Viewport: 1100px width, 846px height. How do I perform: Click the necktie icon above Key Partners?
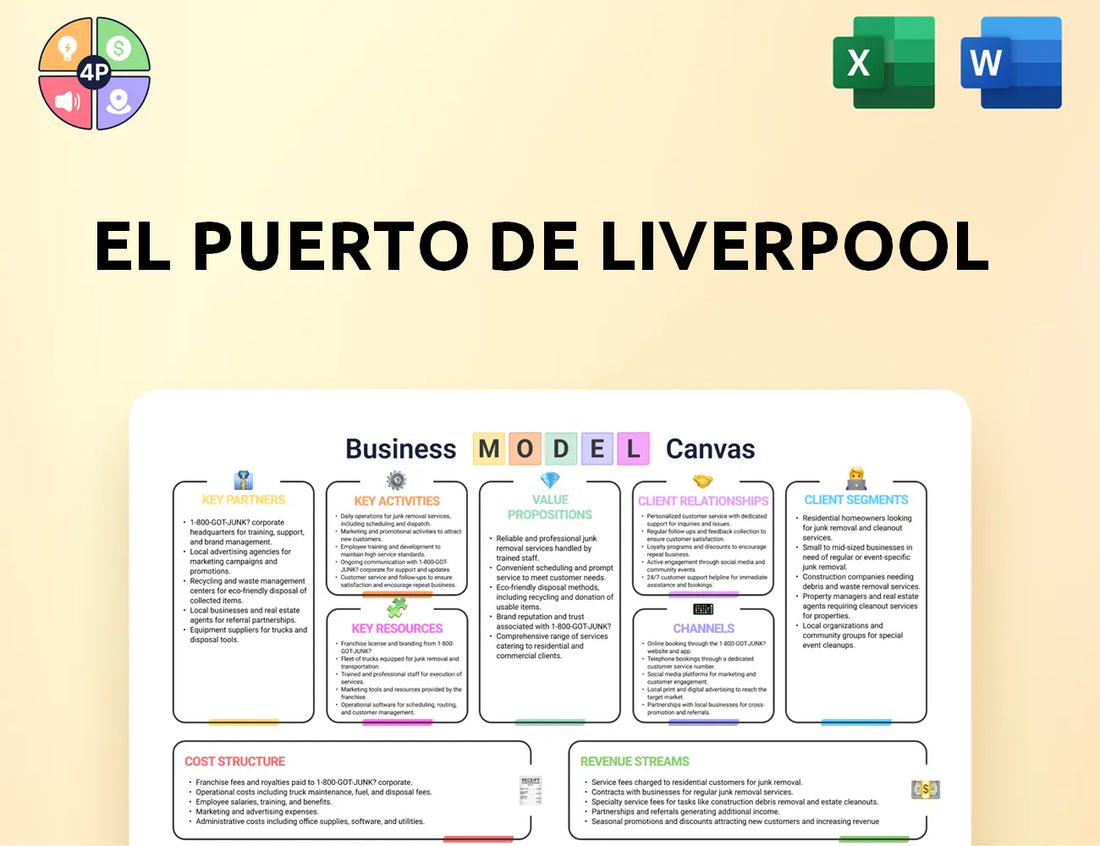[243, 481]
